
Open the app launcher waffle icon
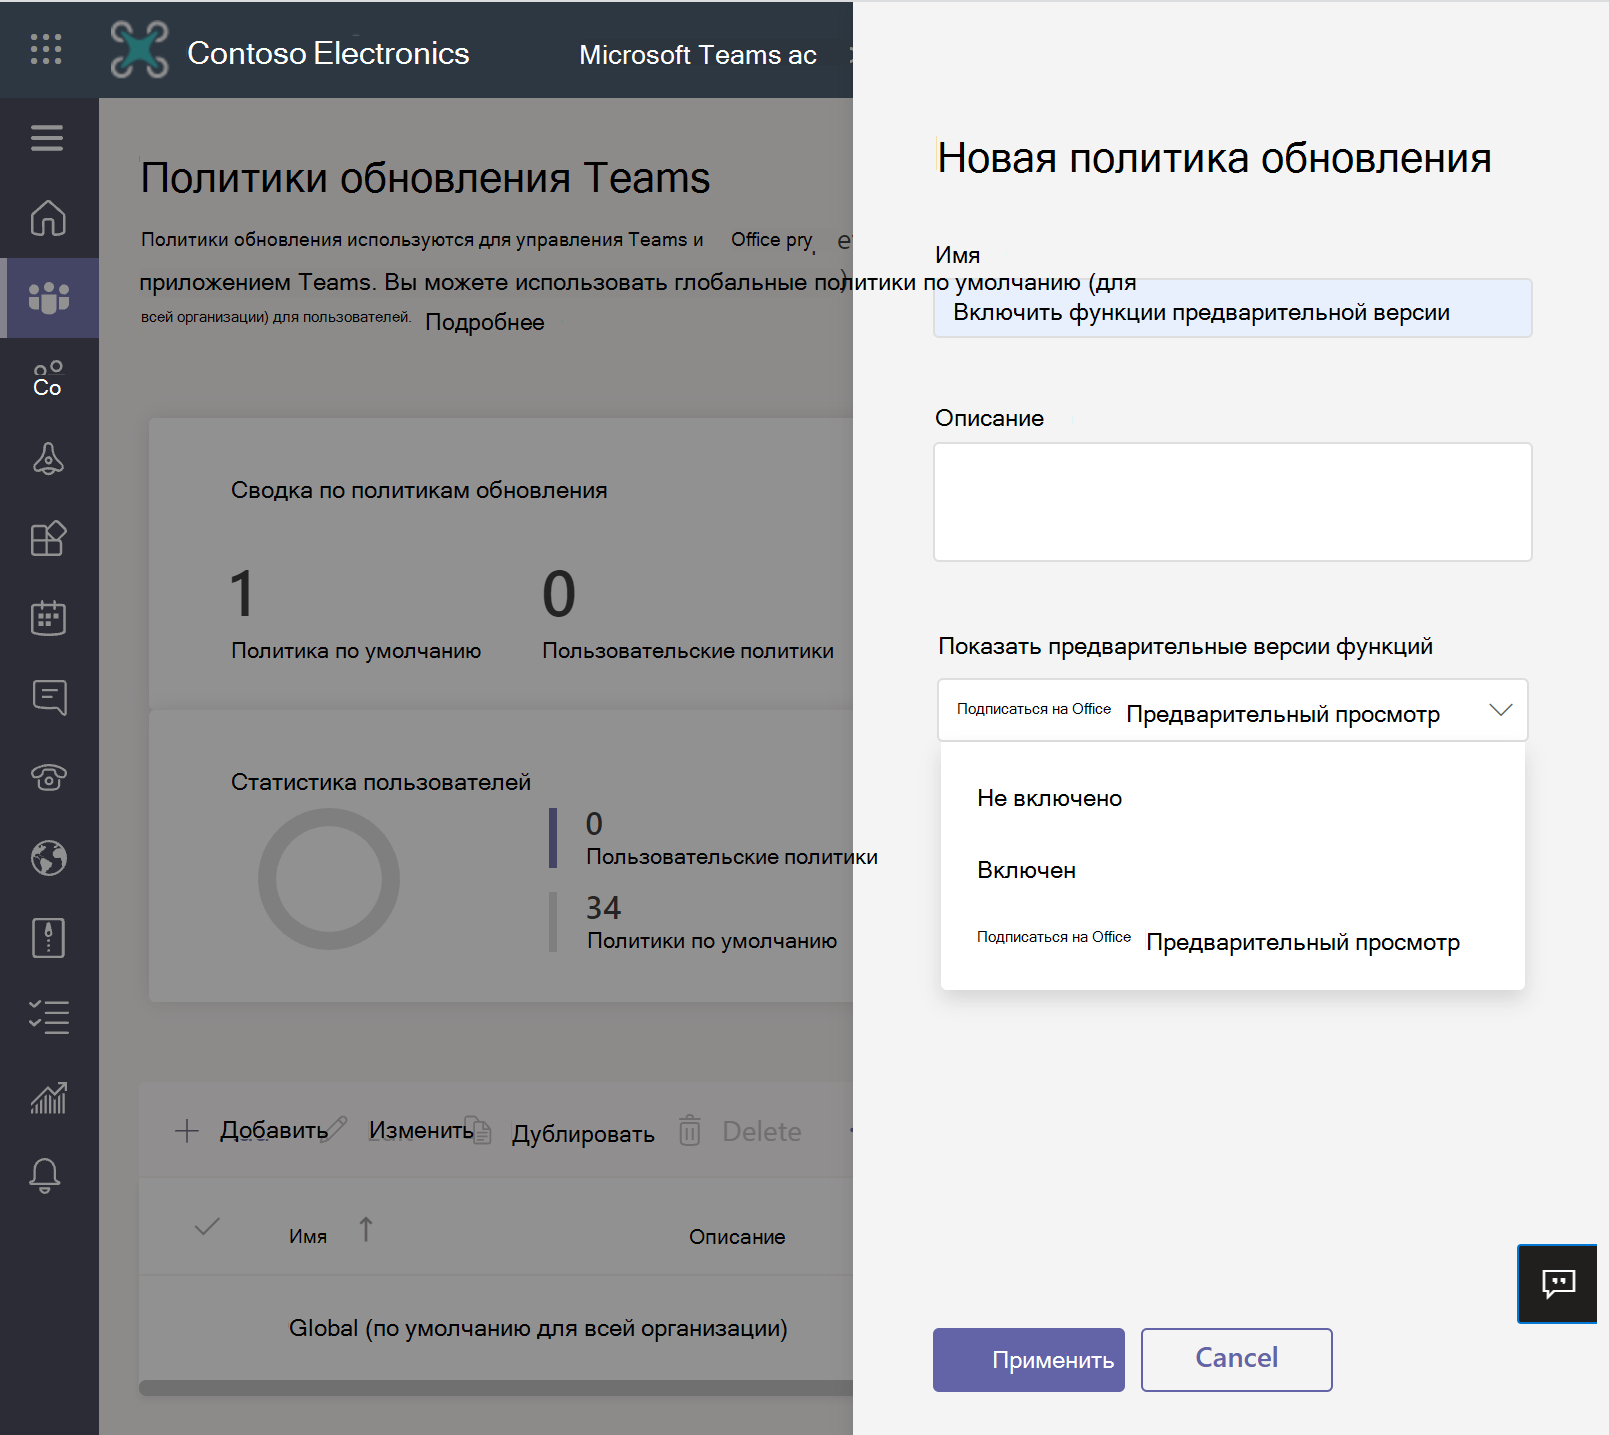[46, 49]
